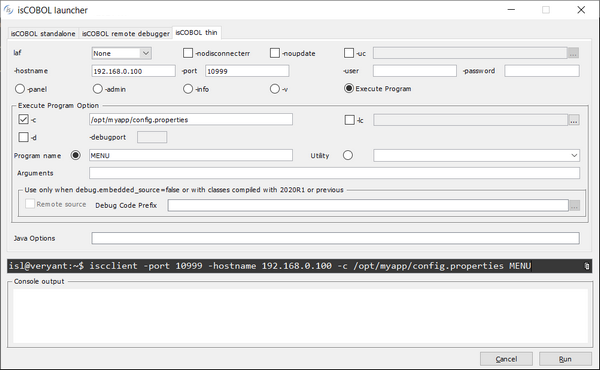Click into the Arguments field
Screen dimensions: 600x370
point(334,173)
